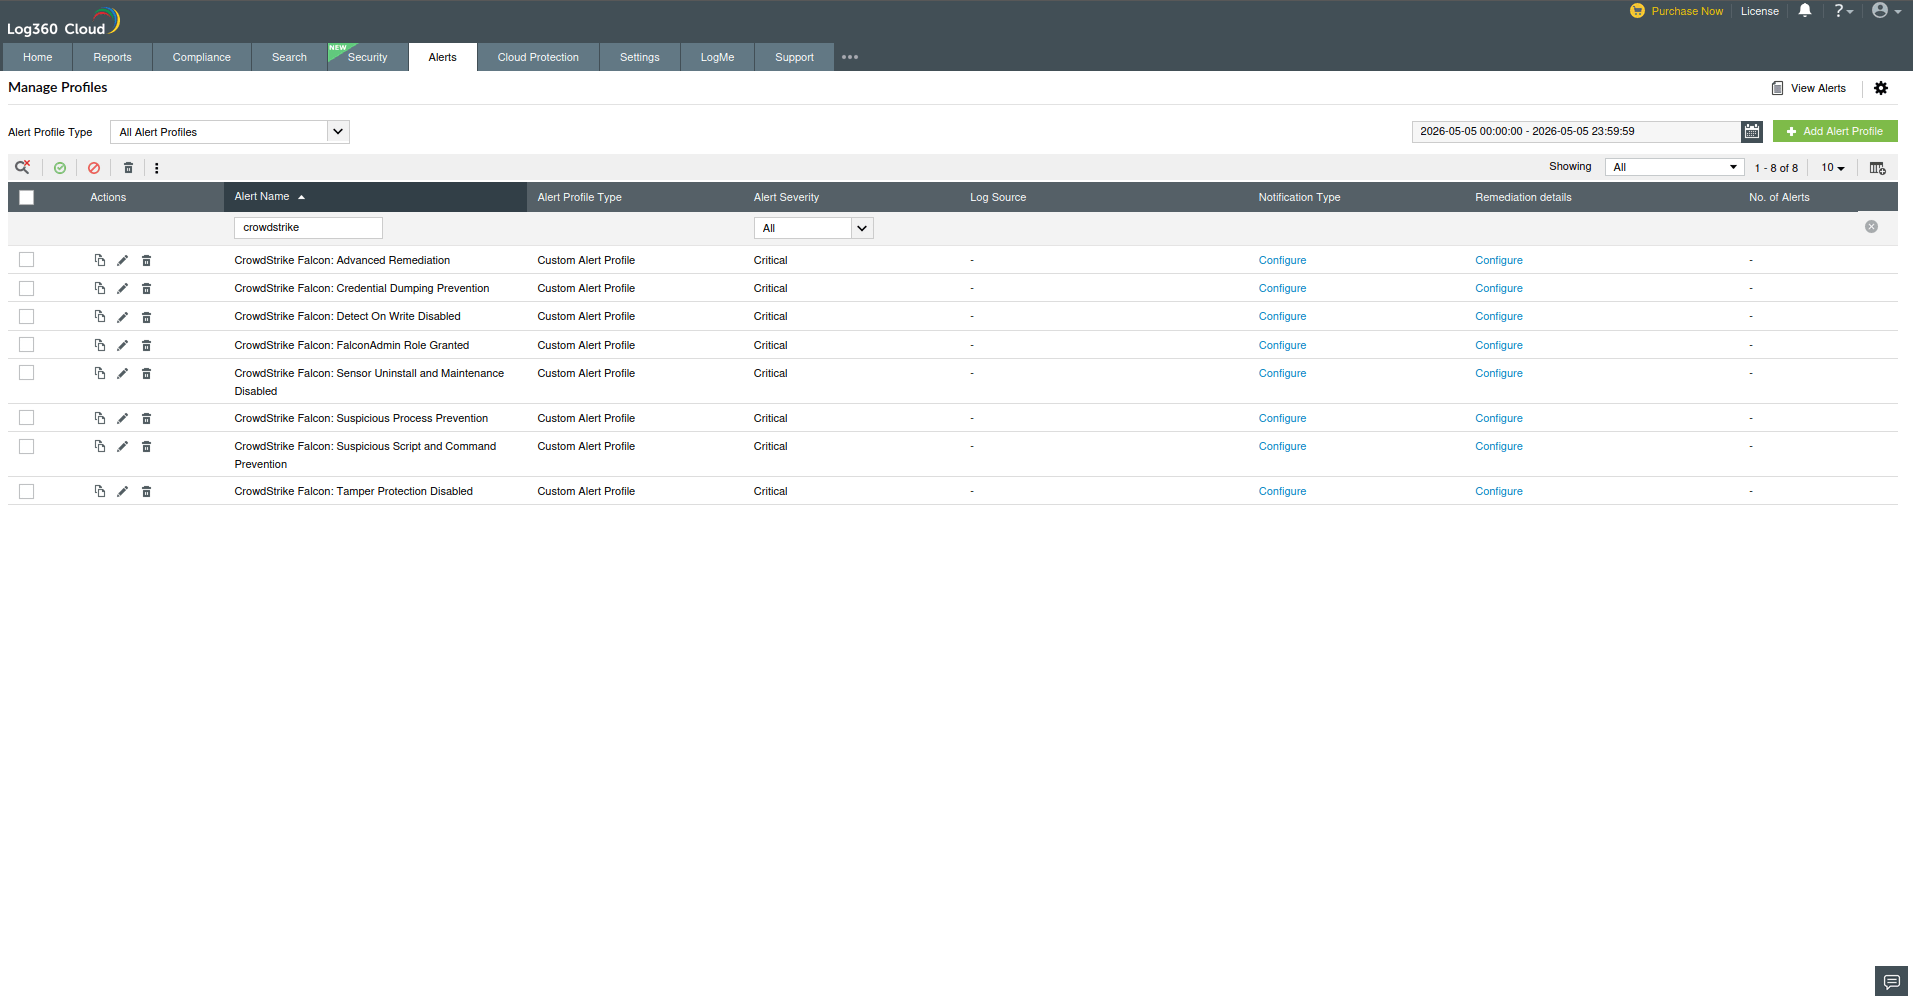Copy Credential Dumping Prevention profile

pyautogui.click(x=100, y=288)
